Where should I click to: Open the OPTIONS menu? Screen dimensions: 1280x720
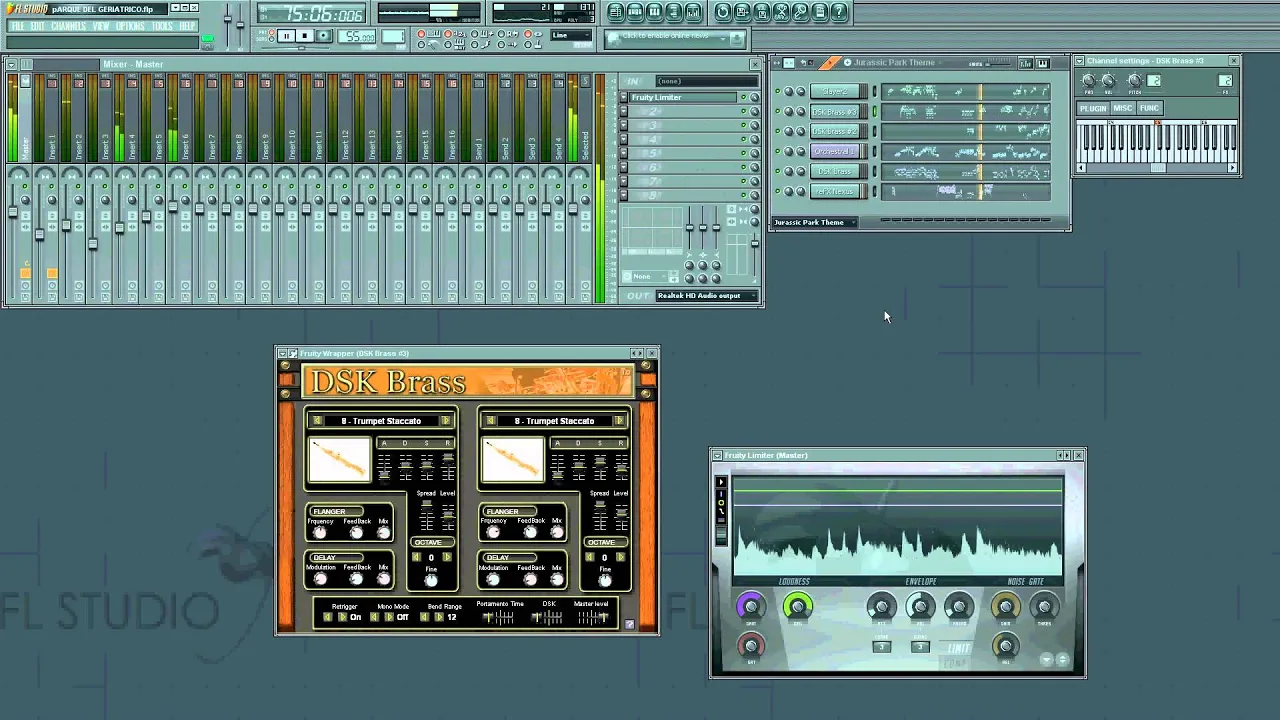[130, 26]
